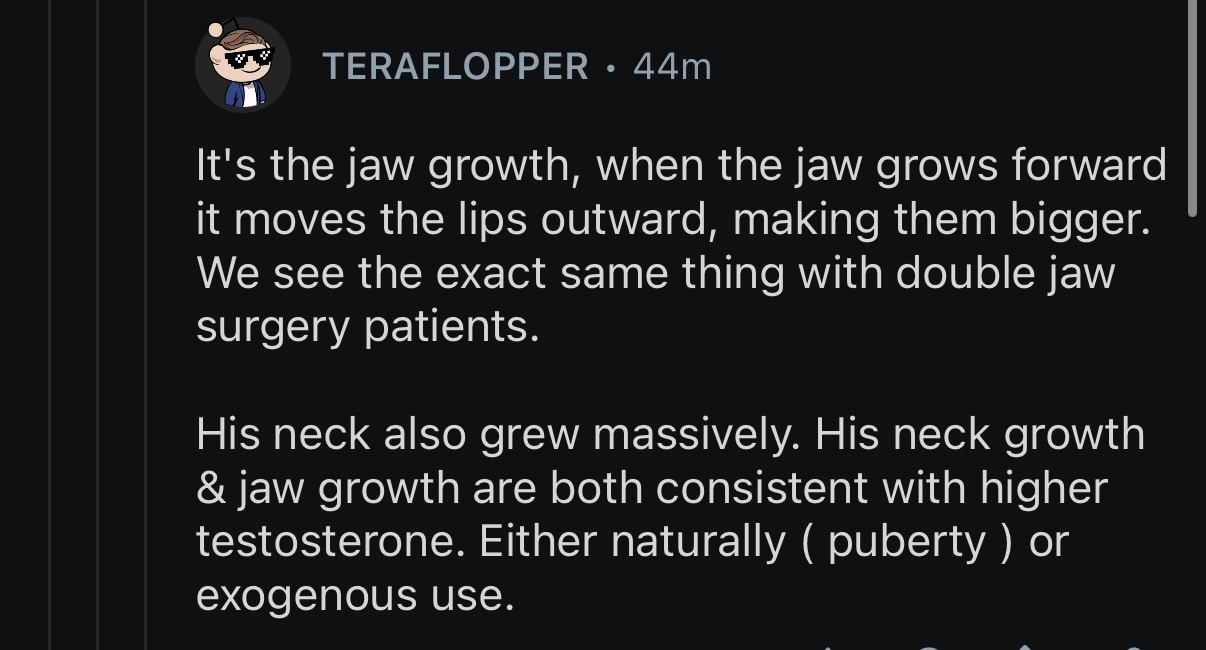This screenshot has height=650, width=1206.
Task: Select the line ending "double jaw"
Action: 655,273
